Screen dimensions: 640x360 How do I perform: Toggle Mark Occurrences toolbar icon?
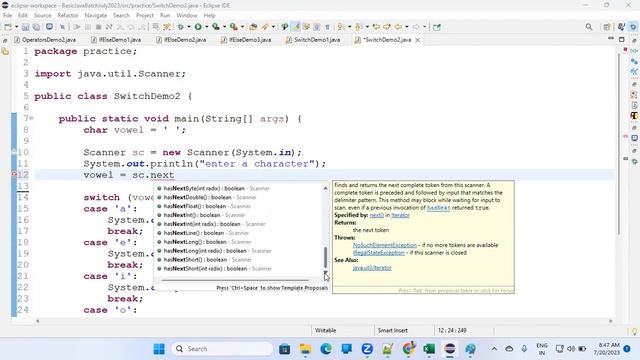click(296, 27)
